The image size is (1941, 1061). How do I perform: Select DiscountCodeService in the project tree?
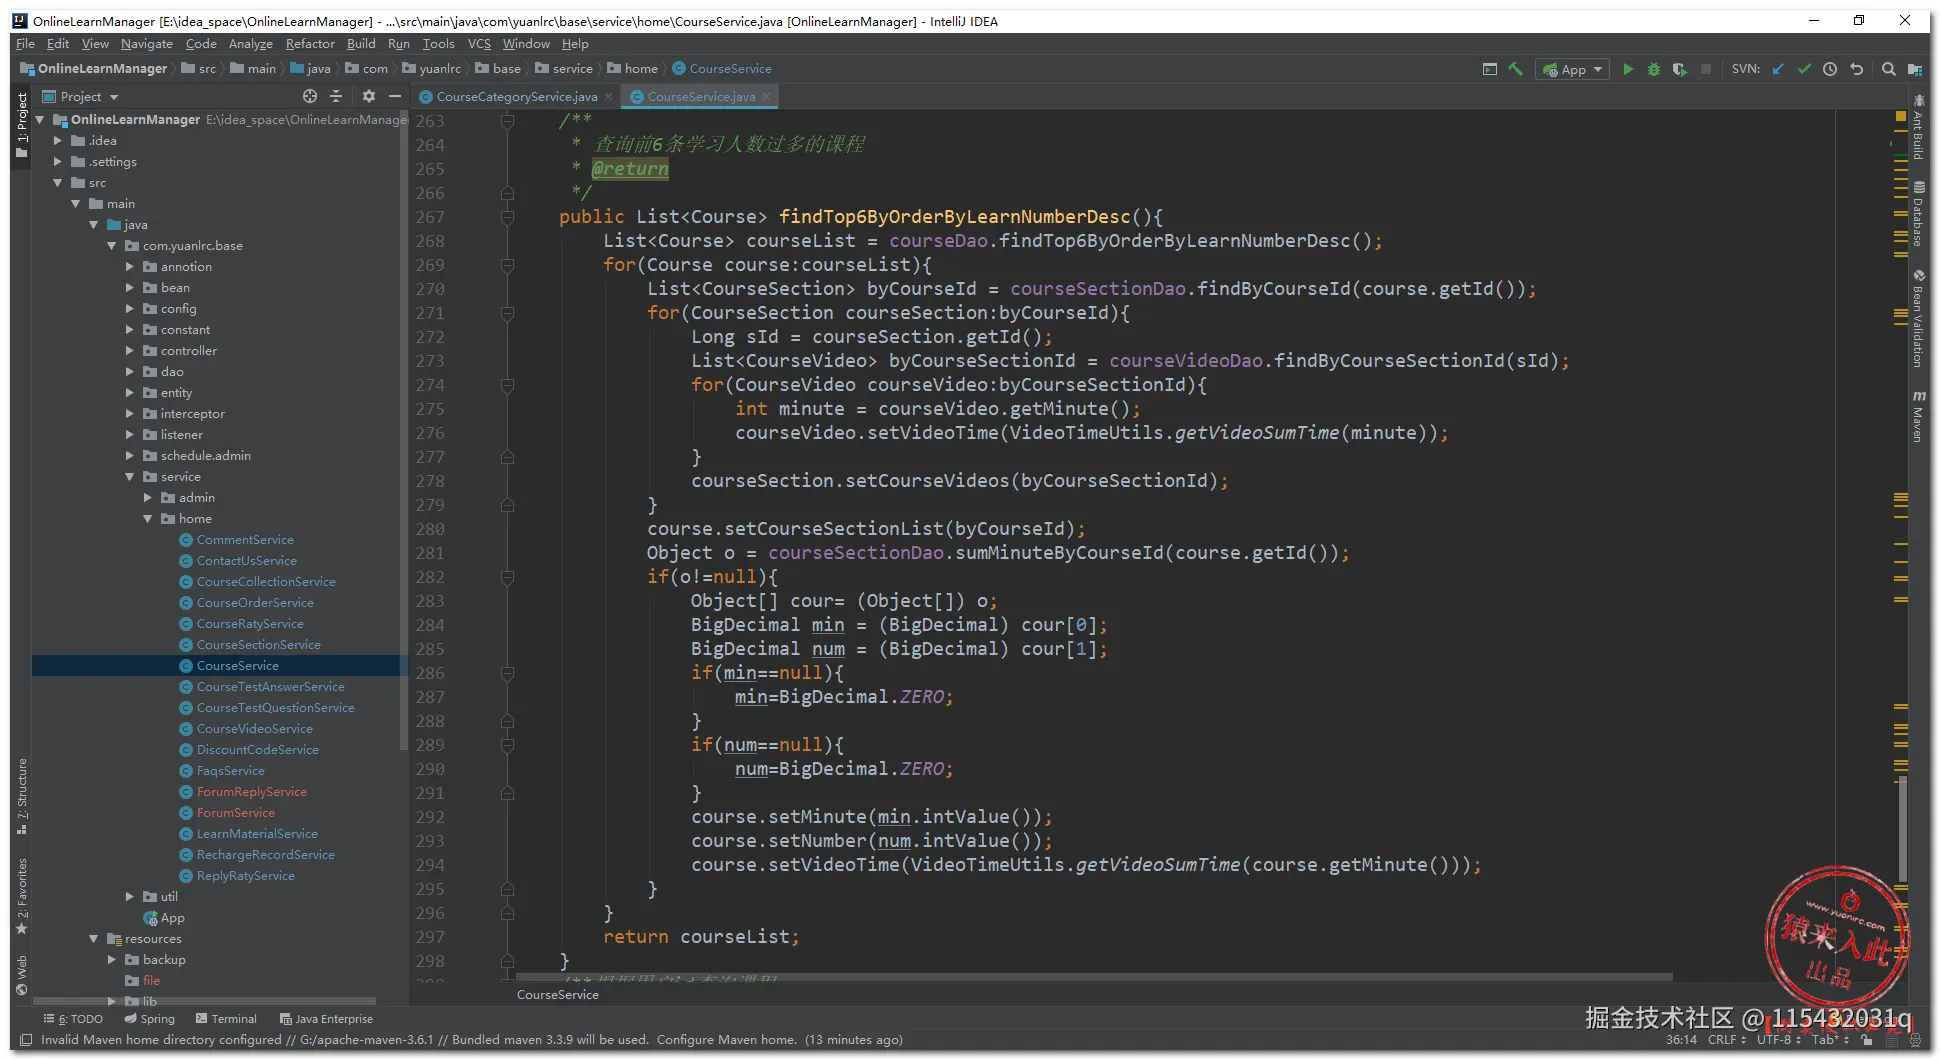[x=257, y=750]
